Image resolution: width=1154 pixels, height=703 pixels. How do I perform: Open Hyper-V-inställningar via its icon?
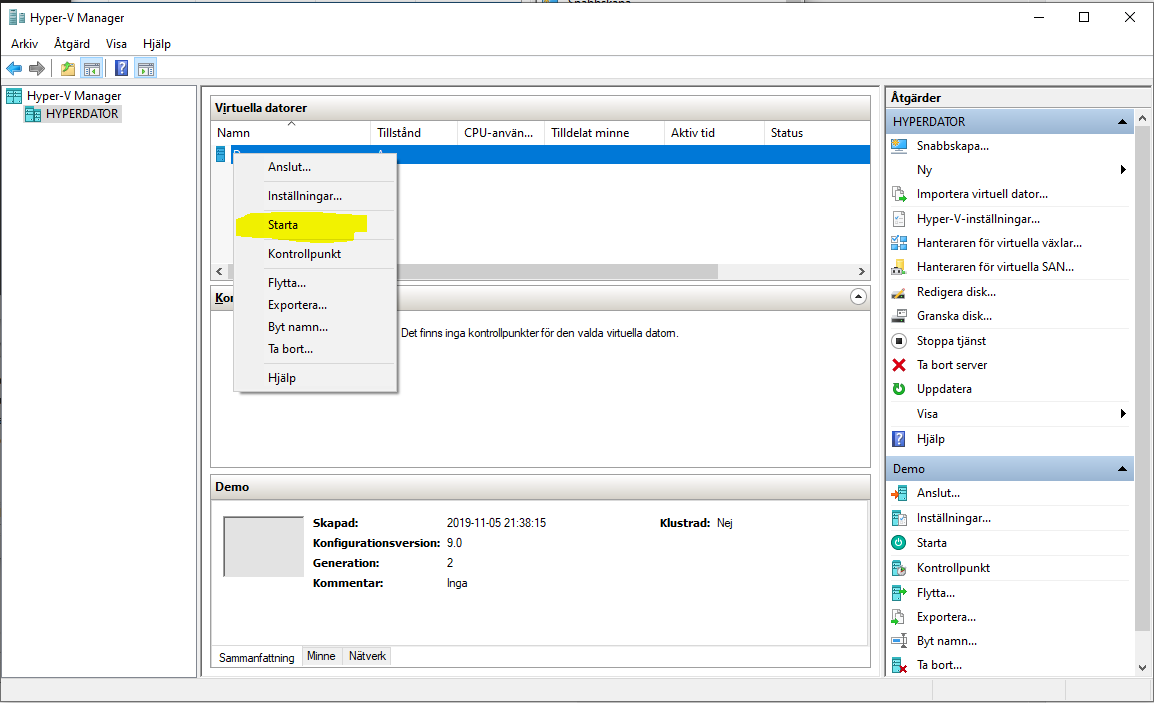coord(899,219)
